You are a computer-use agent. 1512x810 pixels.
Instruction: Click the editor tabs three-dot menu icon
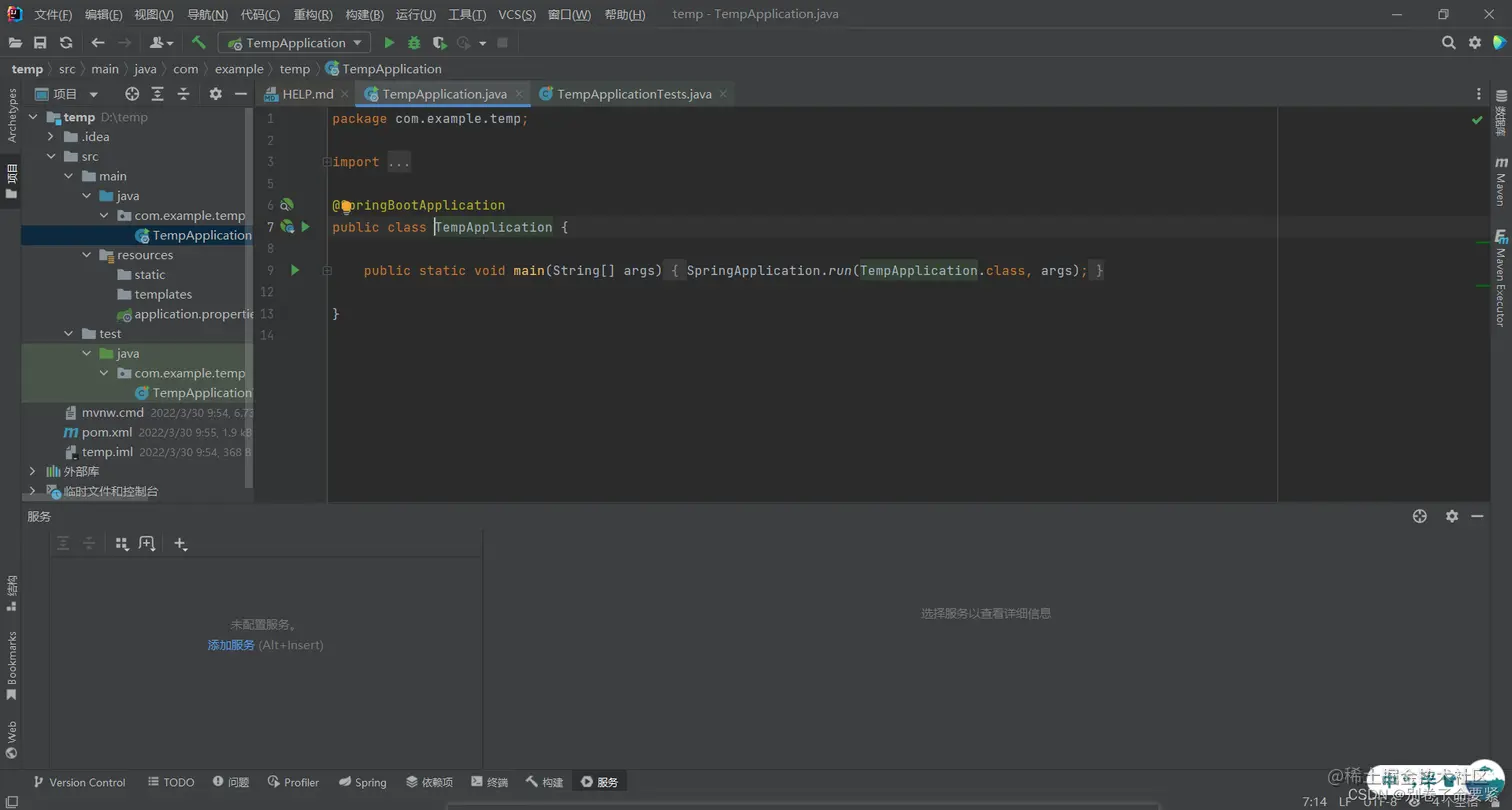pos(1479,94)
